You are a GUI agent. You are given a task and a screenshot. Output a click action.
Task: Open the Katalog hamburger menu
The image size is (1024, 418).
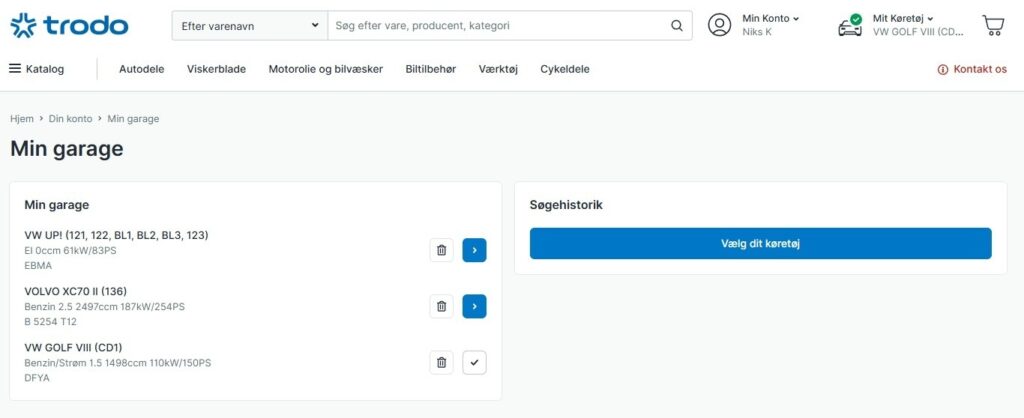37,69
